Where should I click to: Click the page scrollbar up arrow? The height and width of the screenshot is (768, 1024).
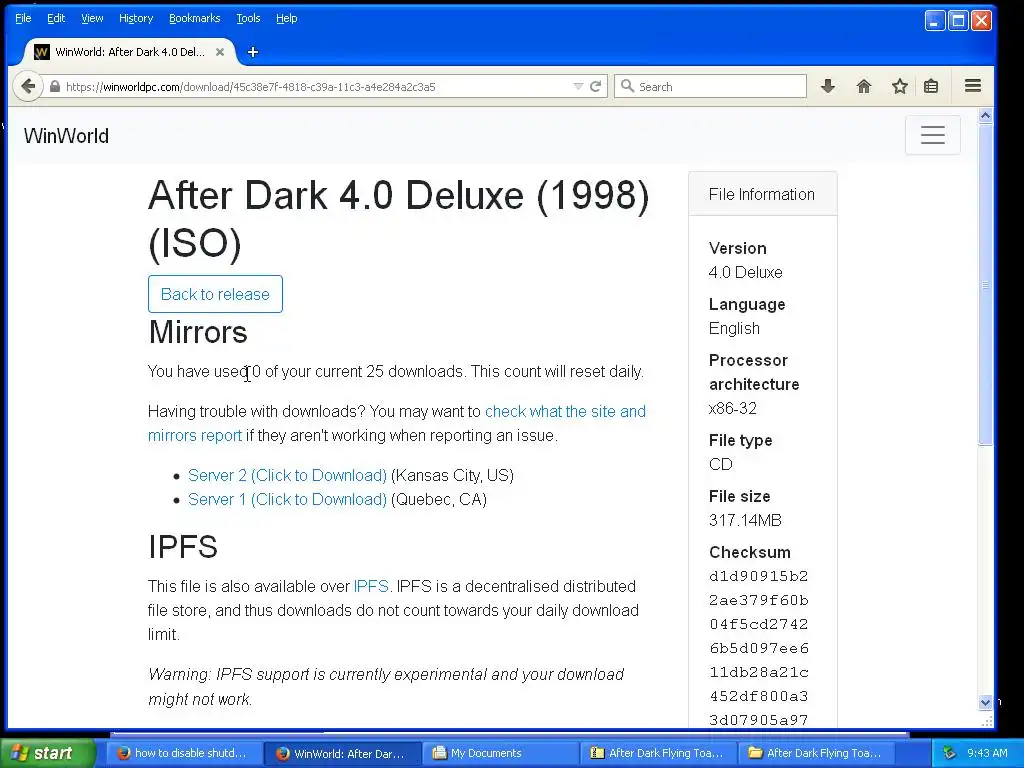click(985, 116)
